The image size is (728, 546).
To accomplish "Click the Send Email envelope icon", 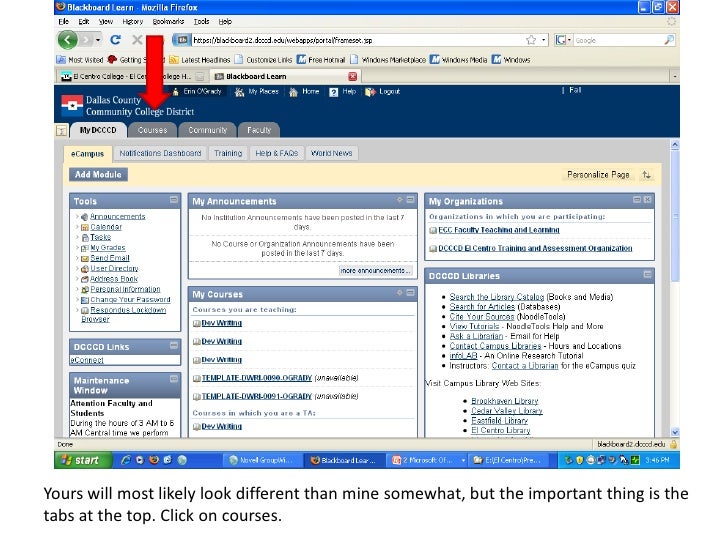I will pyautogui.click(x=84, y=258).
